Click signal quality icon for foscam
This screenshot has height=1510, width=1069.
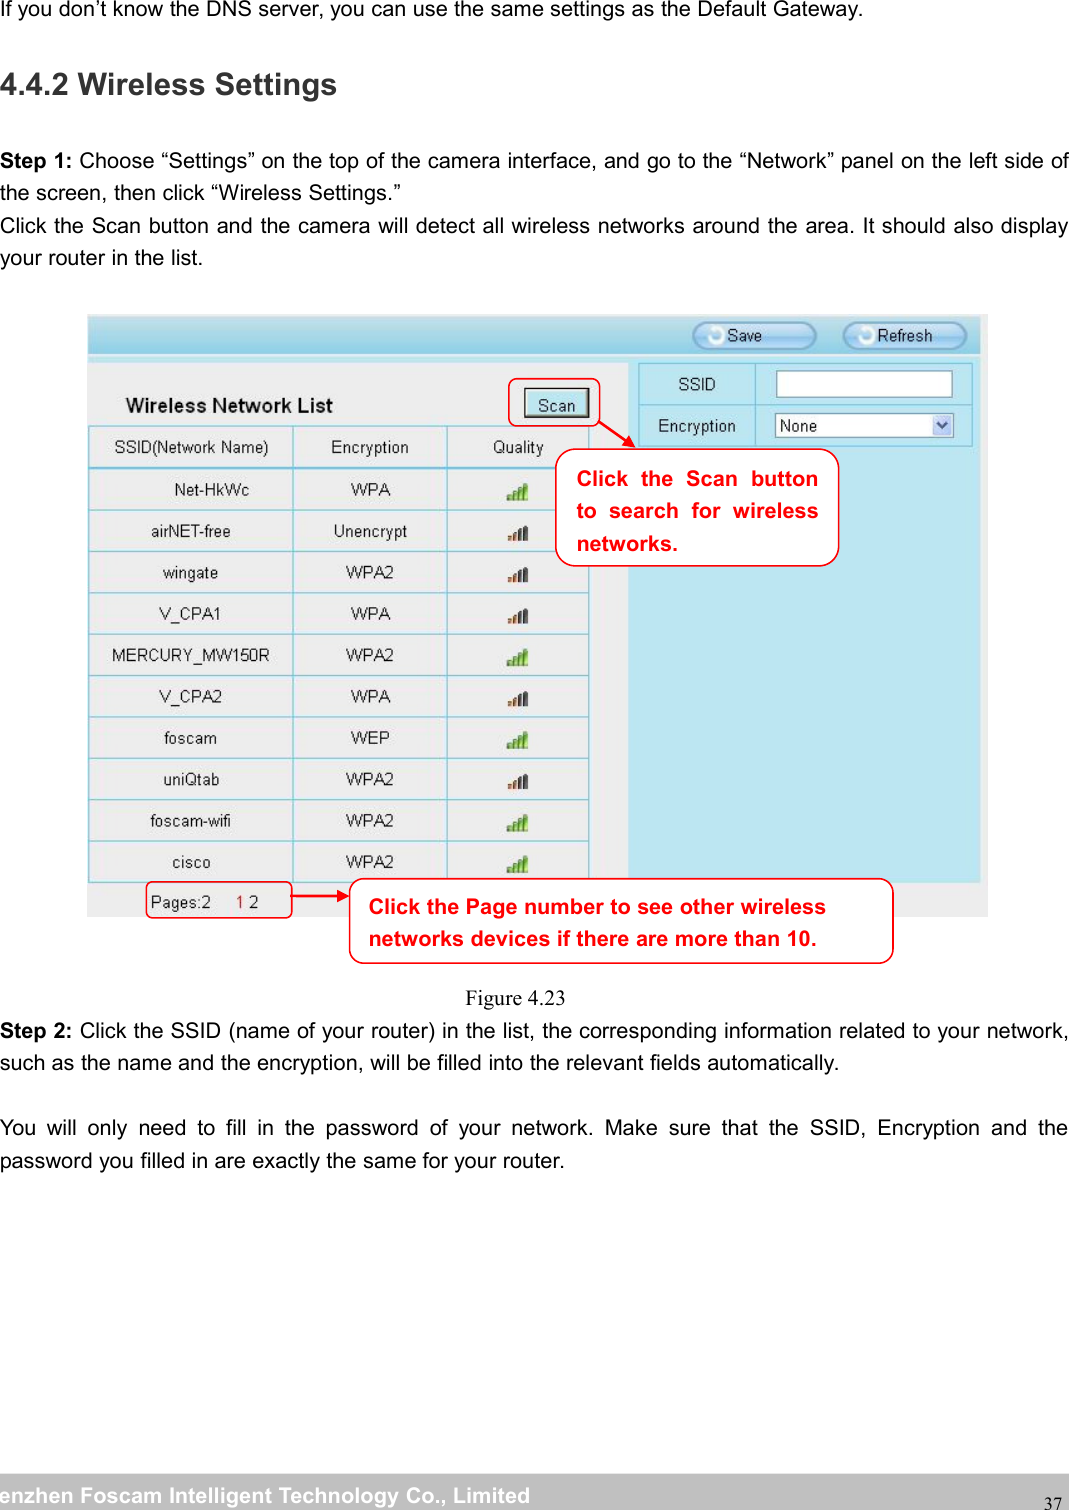point(517,740)
